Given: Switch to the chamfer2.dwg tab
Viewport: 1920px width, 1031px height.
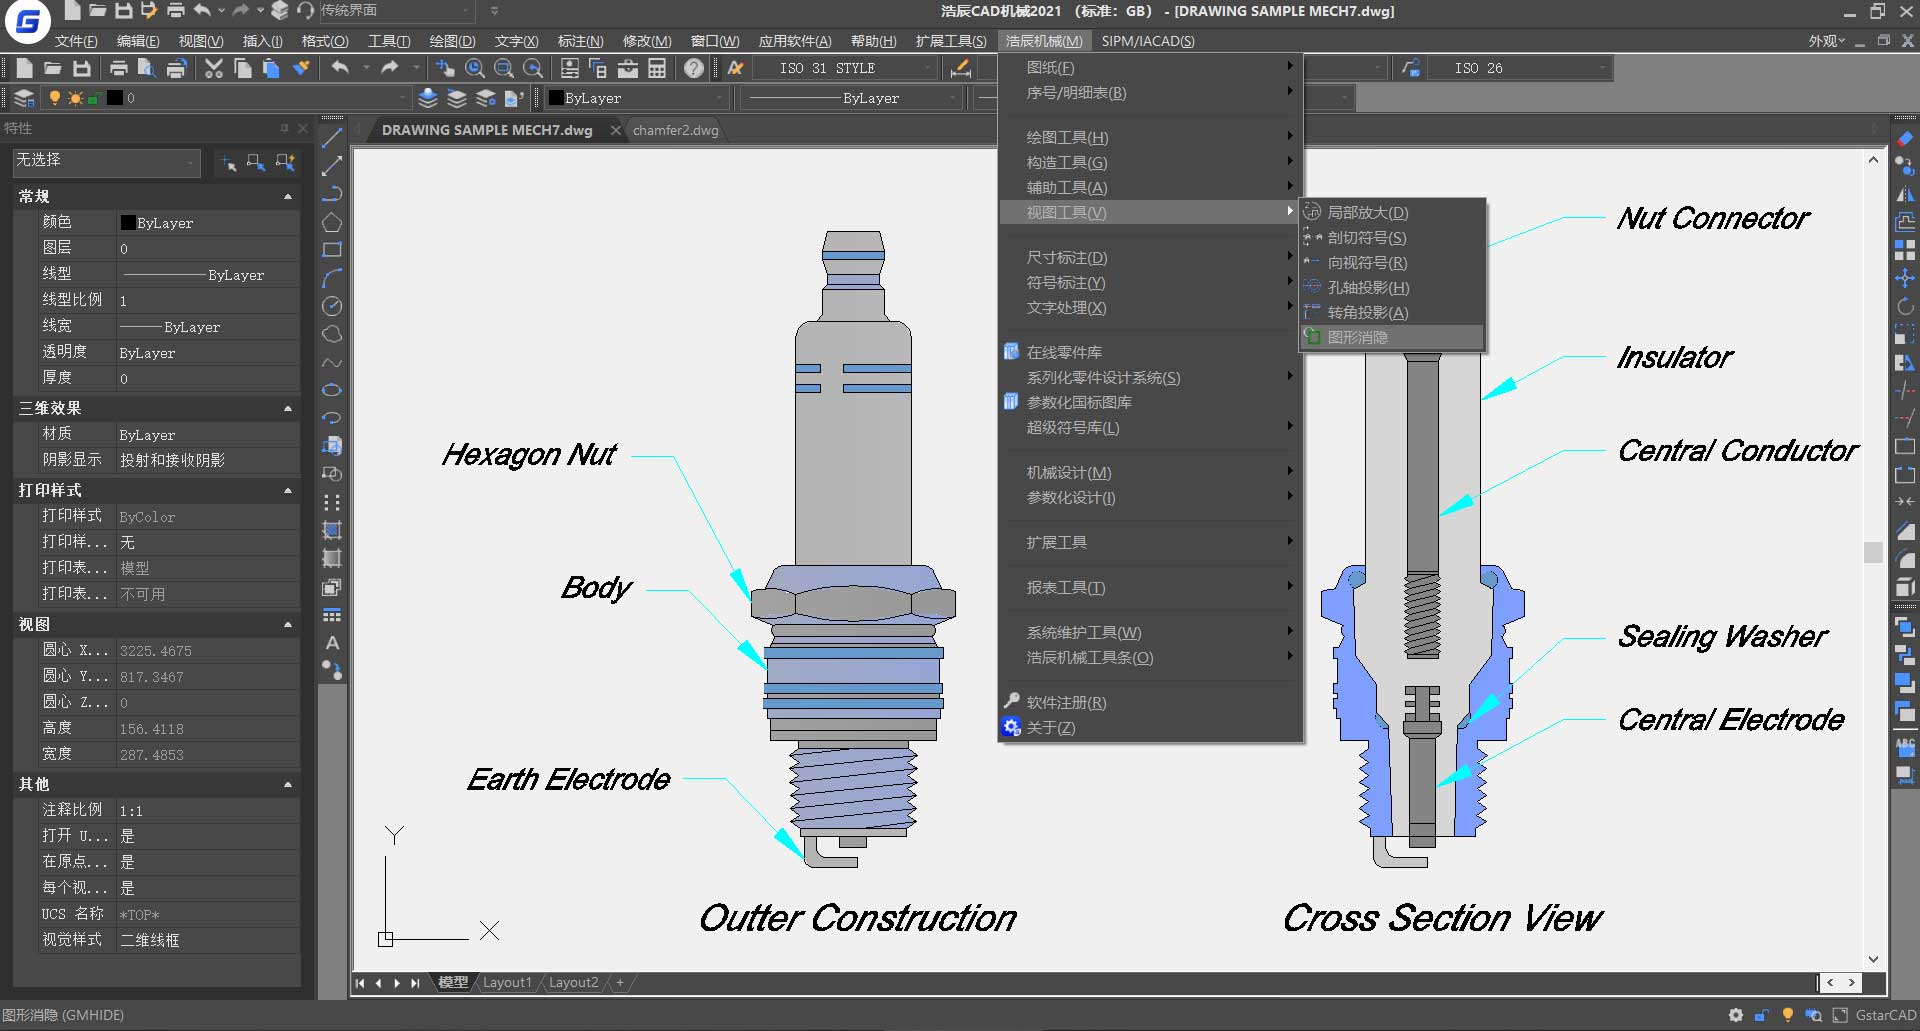Looking at the screenshot, I should (x=676, y=130).
